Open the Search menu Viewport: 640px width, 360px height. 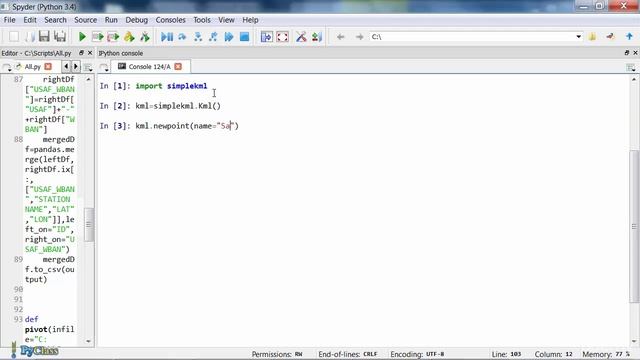[x=55, y=20]
